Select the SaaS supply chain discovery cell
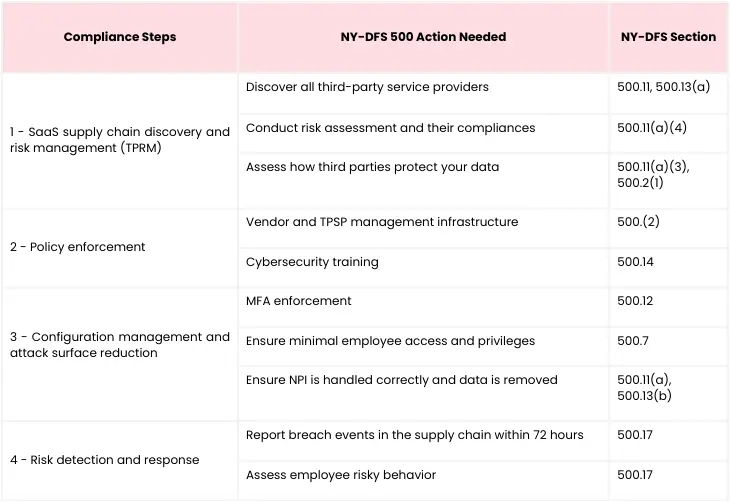This screenshot has width=730, height=502. tap(120, 140)
